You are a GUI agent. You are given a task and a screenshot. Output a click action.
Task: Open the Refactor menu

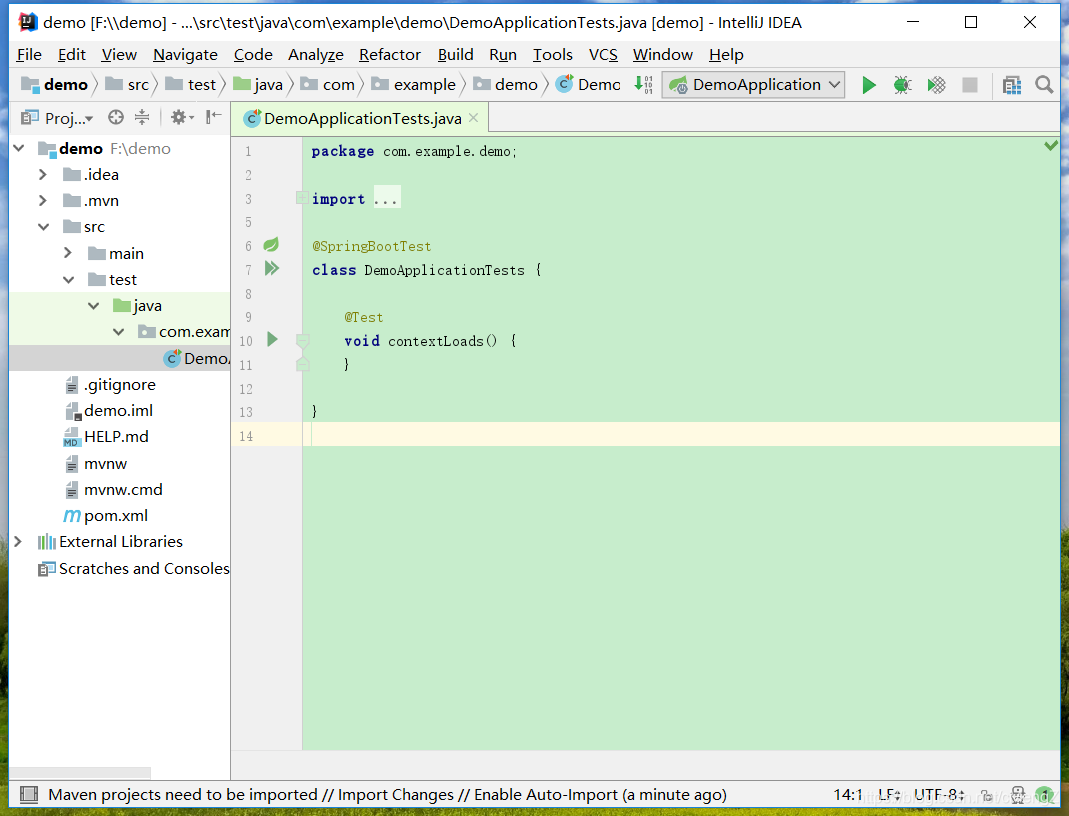tap(390, 55)
